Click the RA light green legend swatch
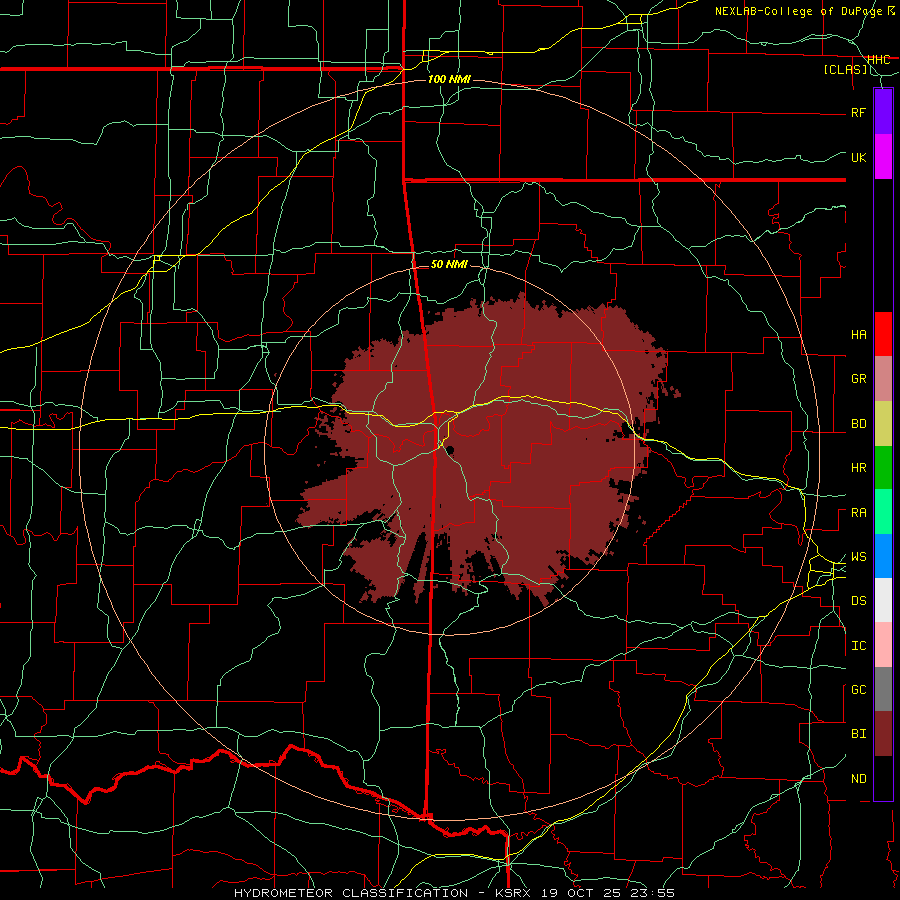900x900 pixels. click(883, 512)
